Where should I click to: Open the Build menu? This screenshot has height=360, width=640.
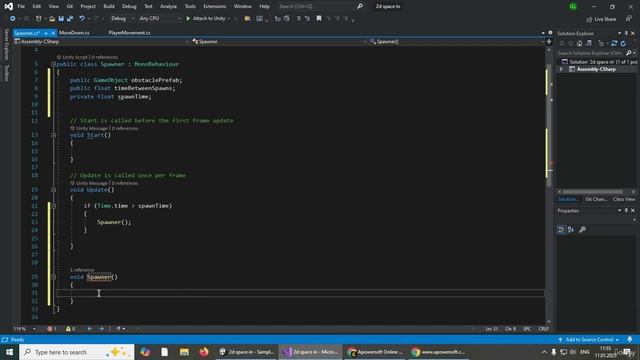click(x=109, y=7)
